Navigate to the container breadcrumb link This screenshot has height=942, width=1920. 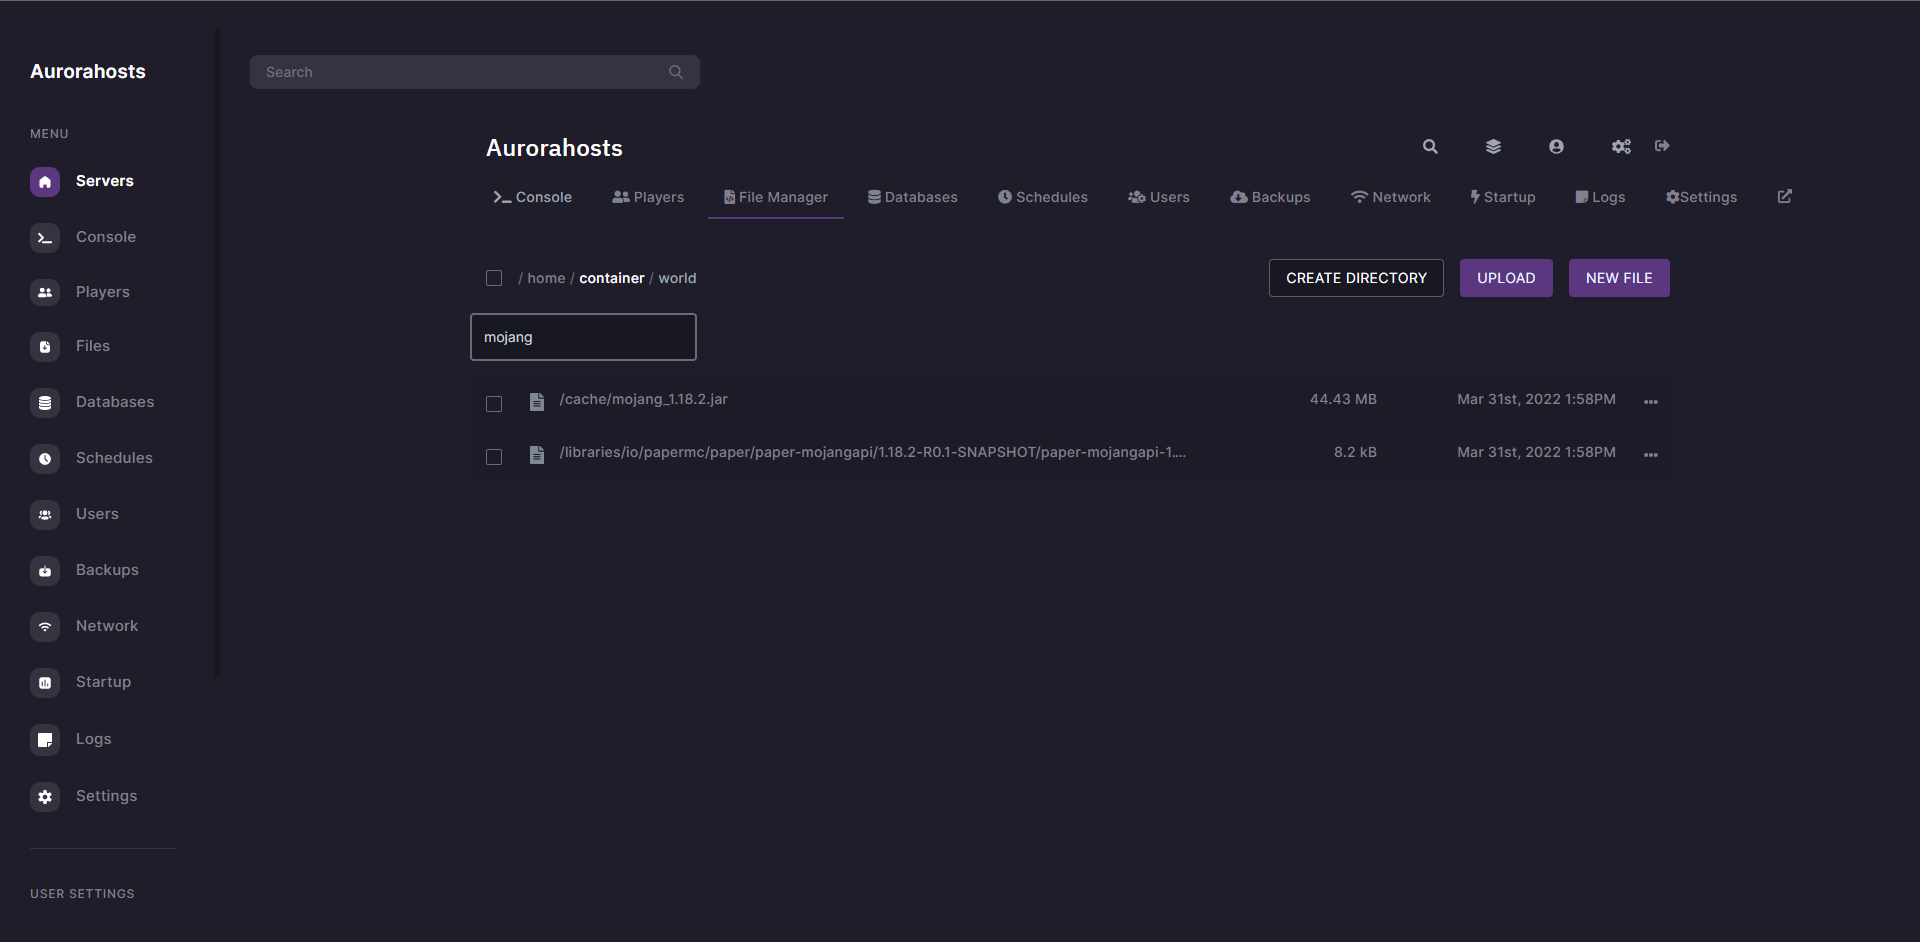coord(612,278)
